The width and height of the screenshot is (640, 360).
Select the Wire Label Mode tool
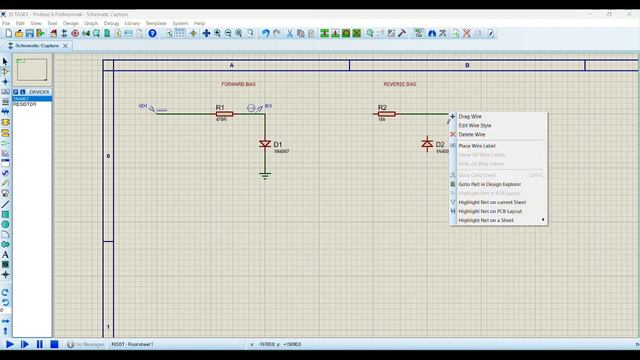coord(5,92)
